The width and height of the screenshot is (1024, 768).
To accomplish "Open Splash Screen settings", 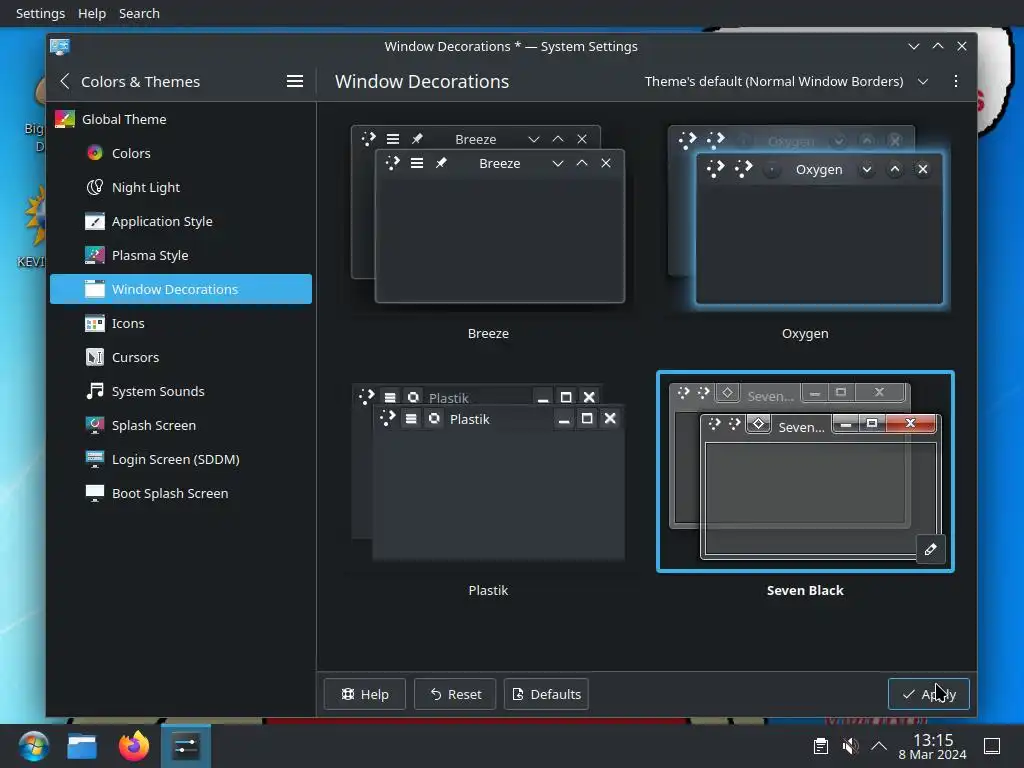I will click(181, 424).
